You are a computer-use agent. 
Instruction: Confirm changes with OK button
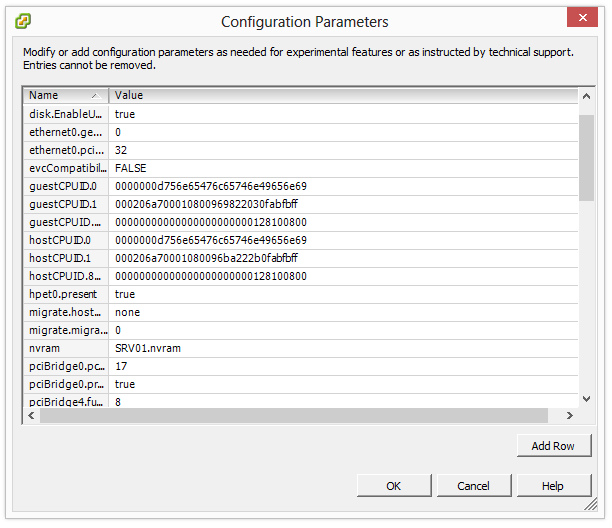394,486
